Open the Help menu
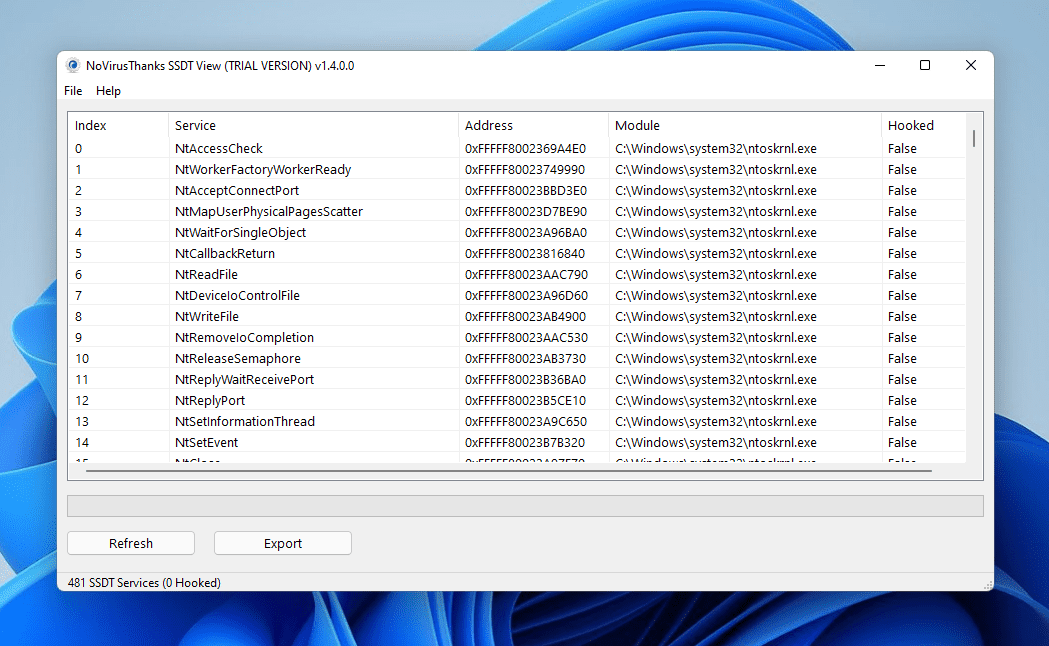 [108, 91]
